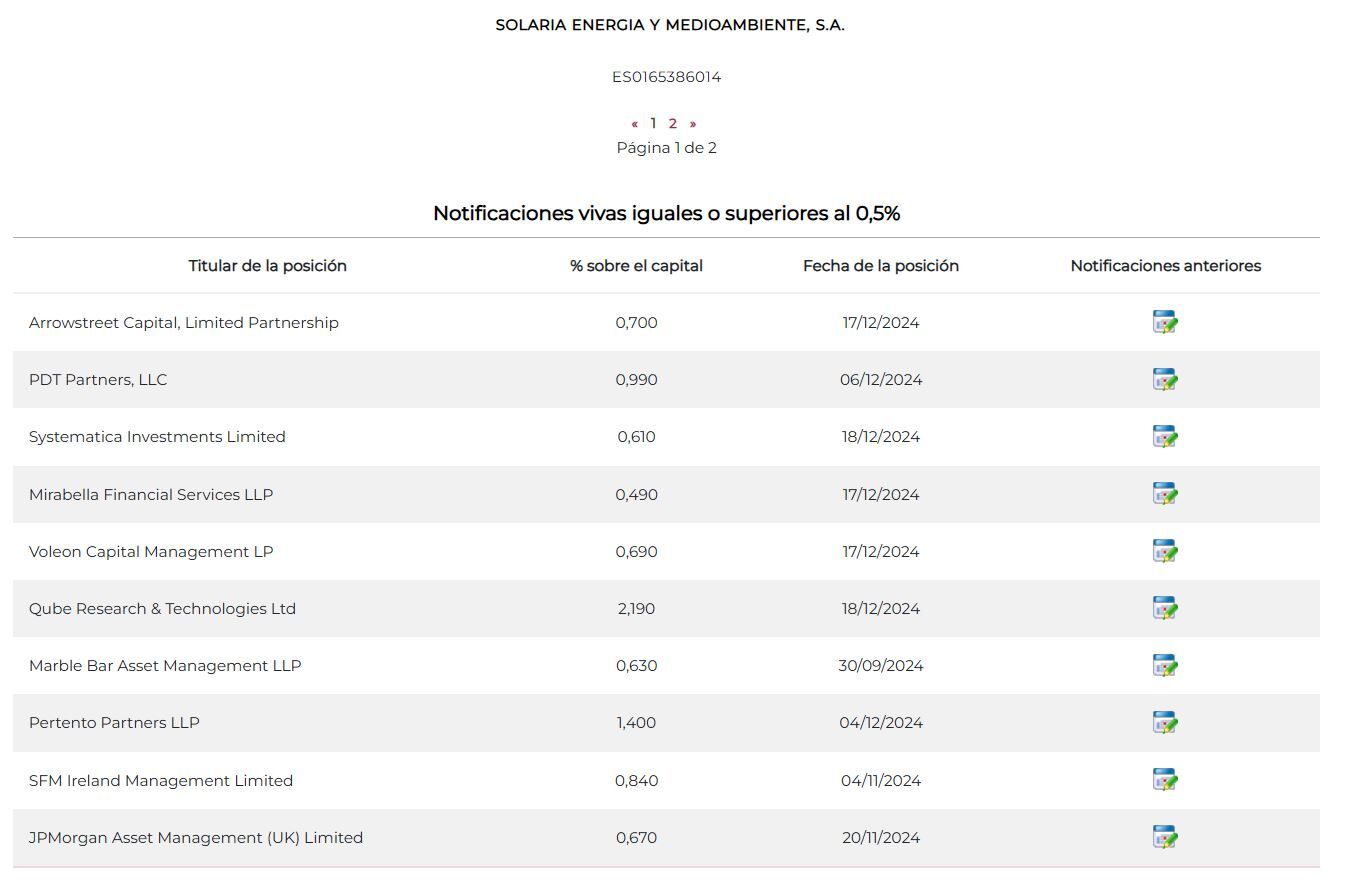Screen dimensions: 1371x882
Task: Click the next page » arrow
Action: tap(692, 124)
